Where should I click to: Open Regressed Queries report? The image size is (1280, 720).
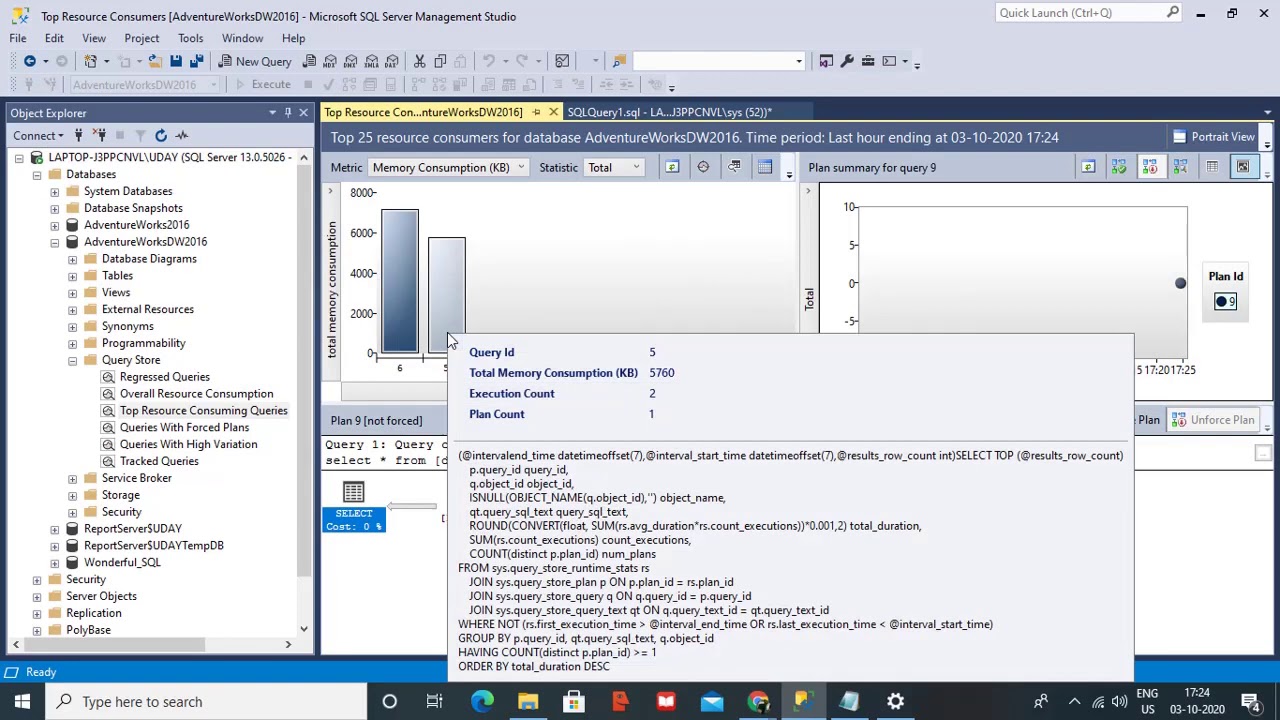164,377
